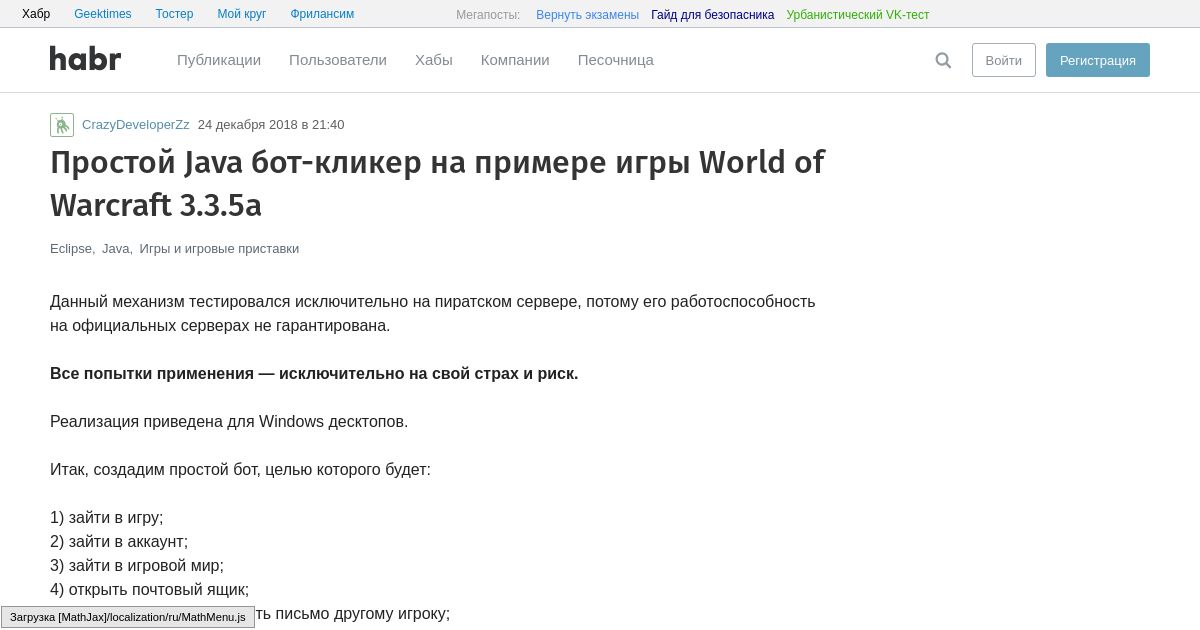Click the Регистрация button

tap(1098, 60)
